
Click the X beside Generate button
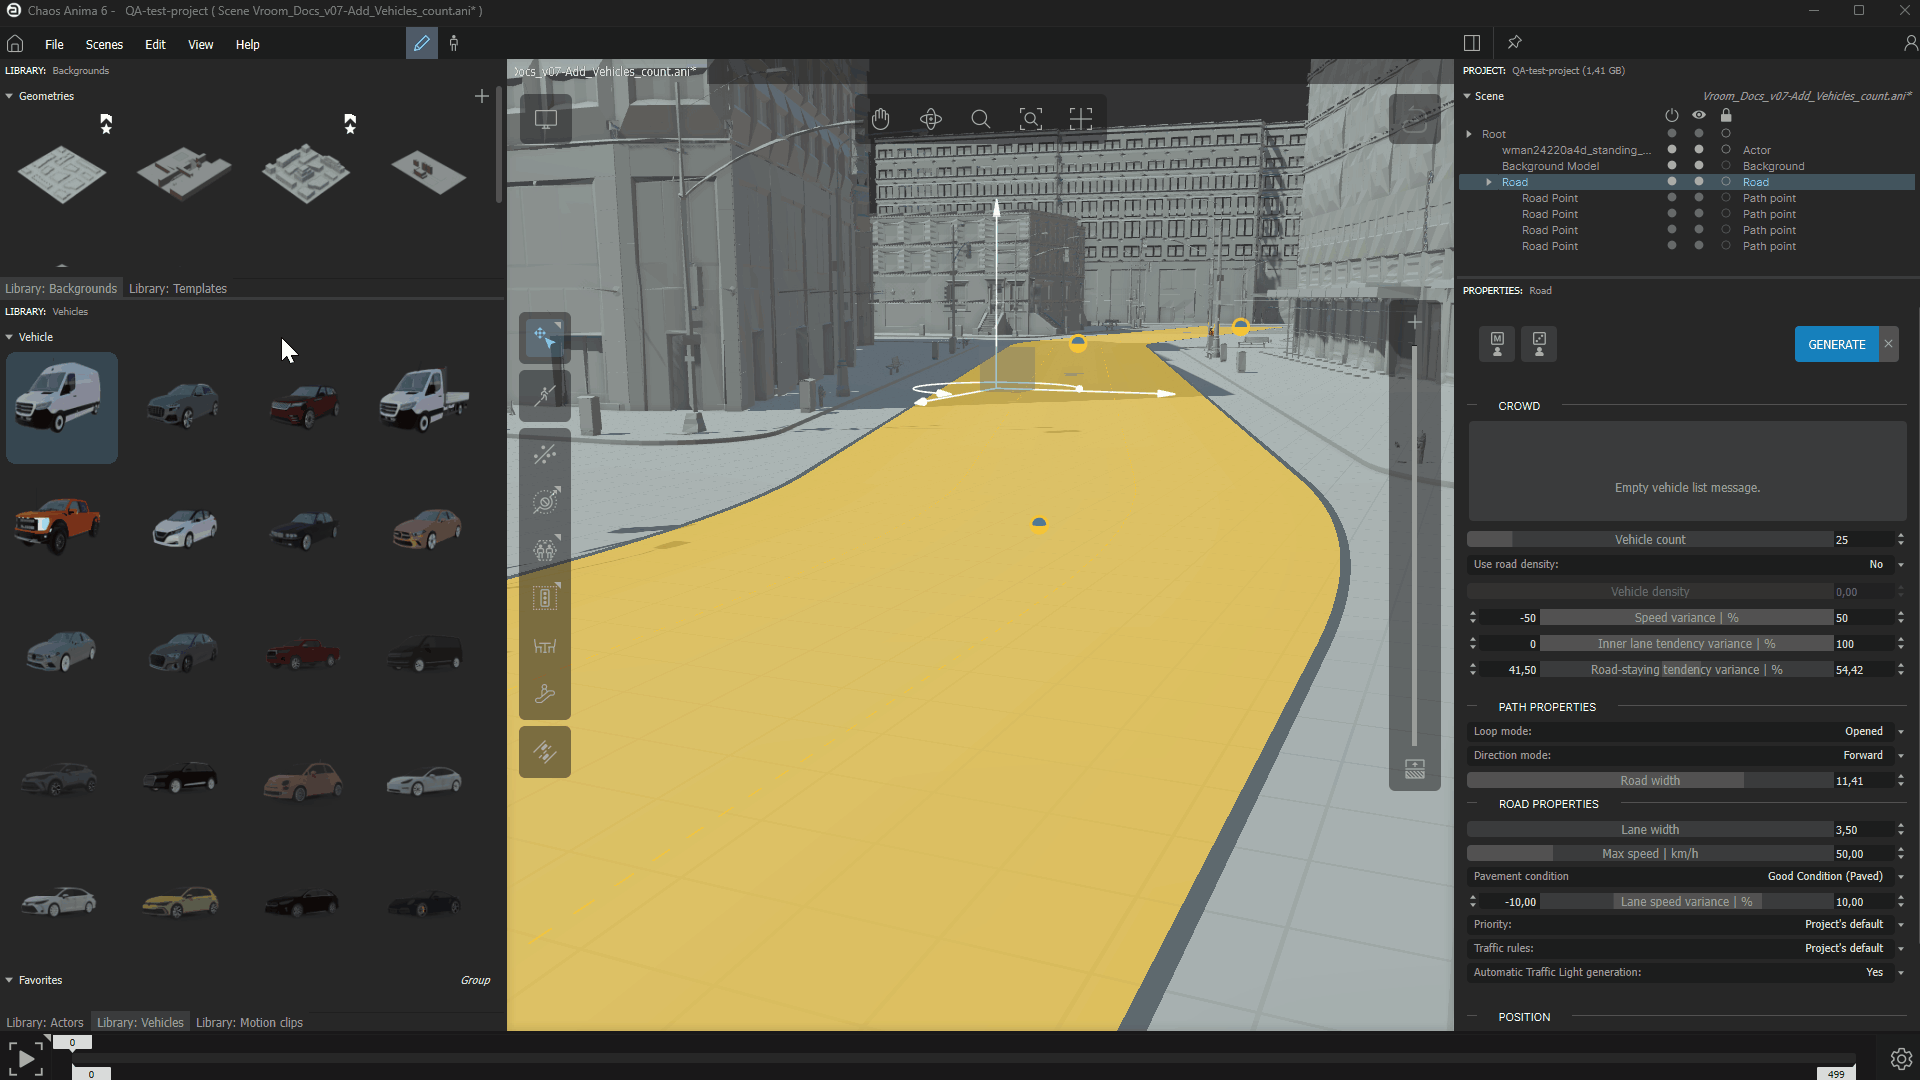(1888, 344)
